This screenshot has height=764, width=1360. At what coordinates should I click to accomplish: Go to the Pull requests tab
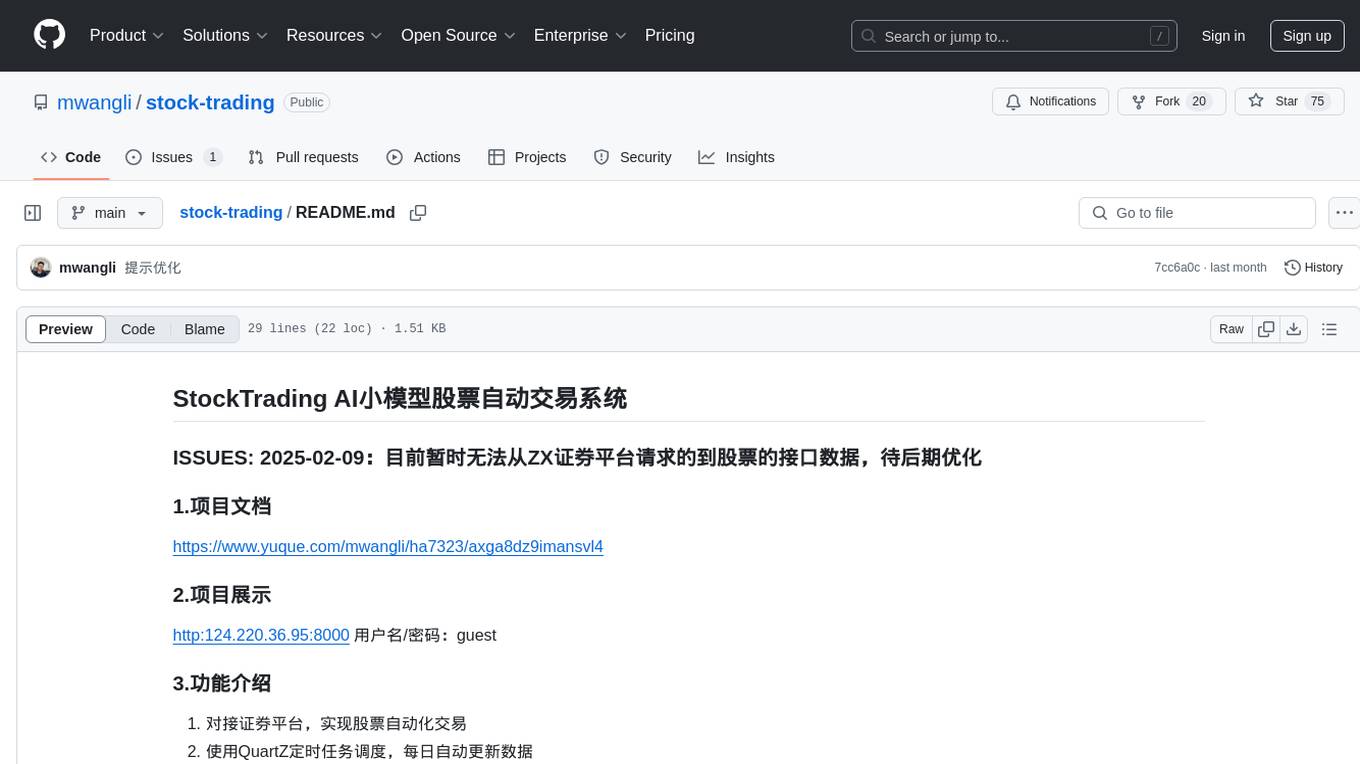point(303,157)
